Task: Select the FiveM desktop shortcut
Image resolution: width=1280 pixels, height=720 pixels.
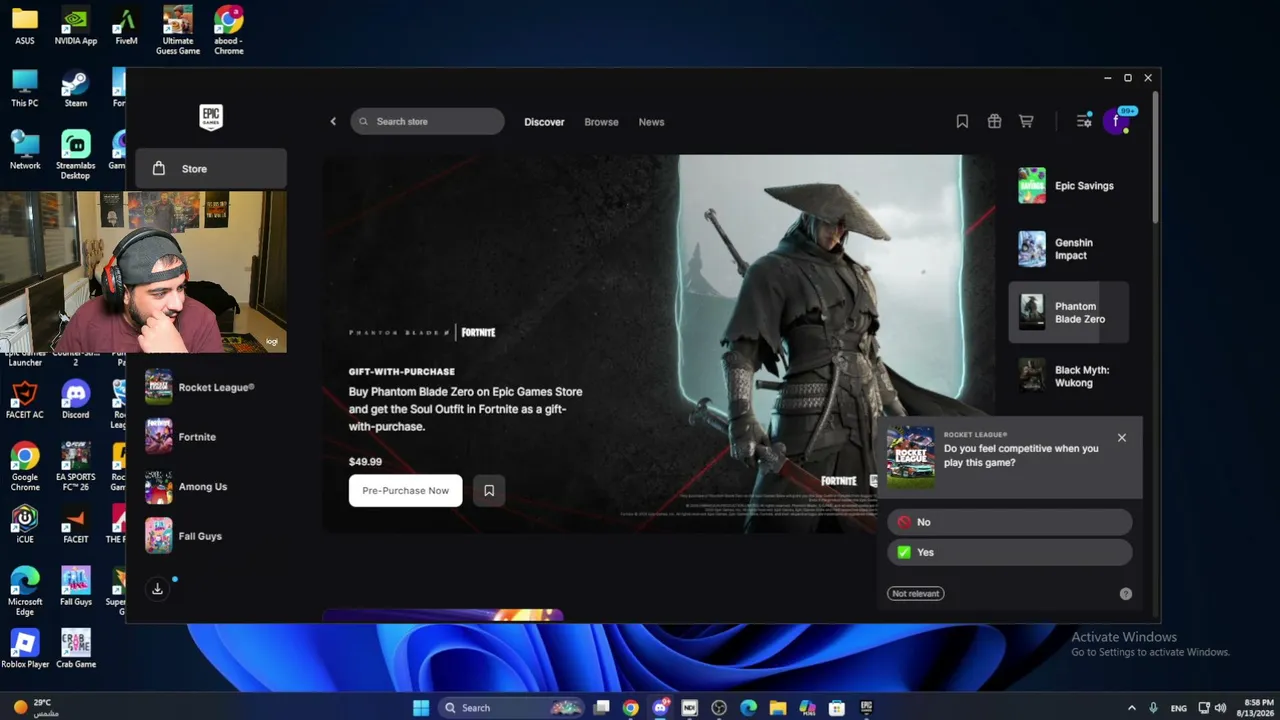Action: click(126, 26)
